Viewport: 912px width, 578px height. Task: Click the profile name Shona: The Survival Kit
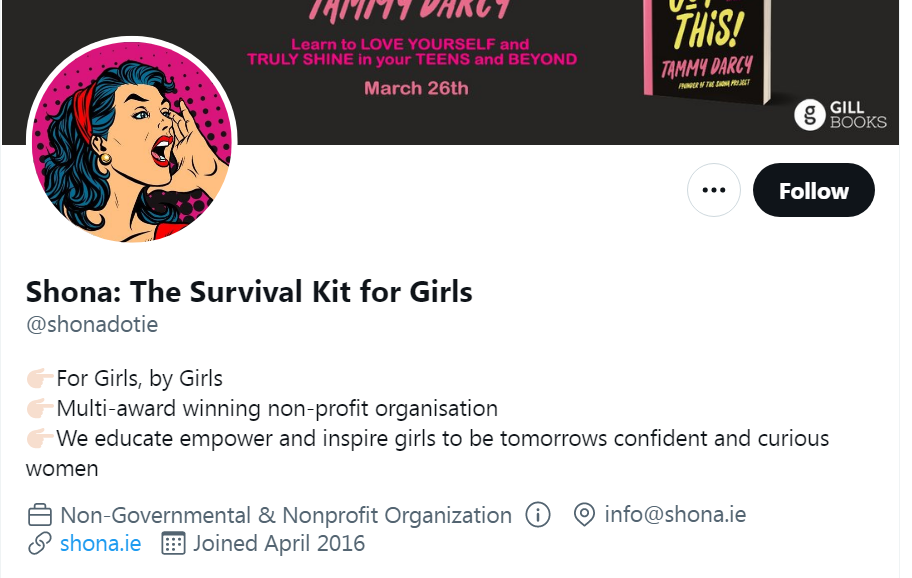tap(249, 291)
